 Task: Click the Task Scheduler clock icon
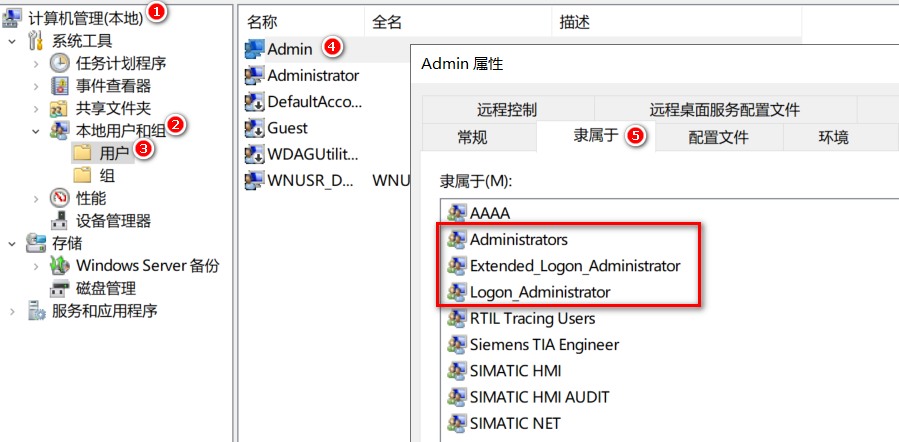tap(60, 63)
